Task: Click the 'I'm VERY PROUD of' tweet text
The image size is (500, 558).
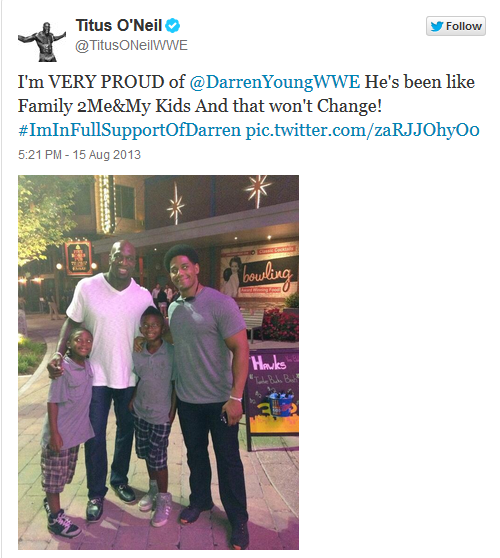Action: 101,82
